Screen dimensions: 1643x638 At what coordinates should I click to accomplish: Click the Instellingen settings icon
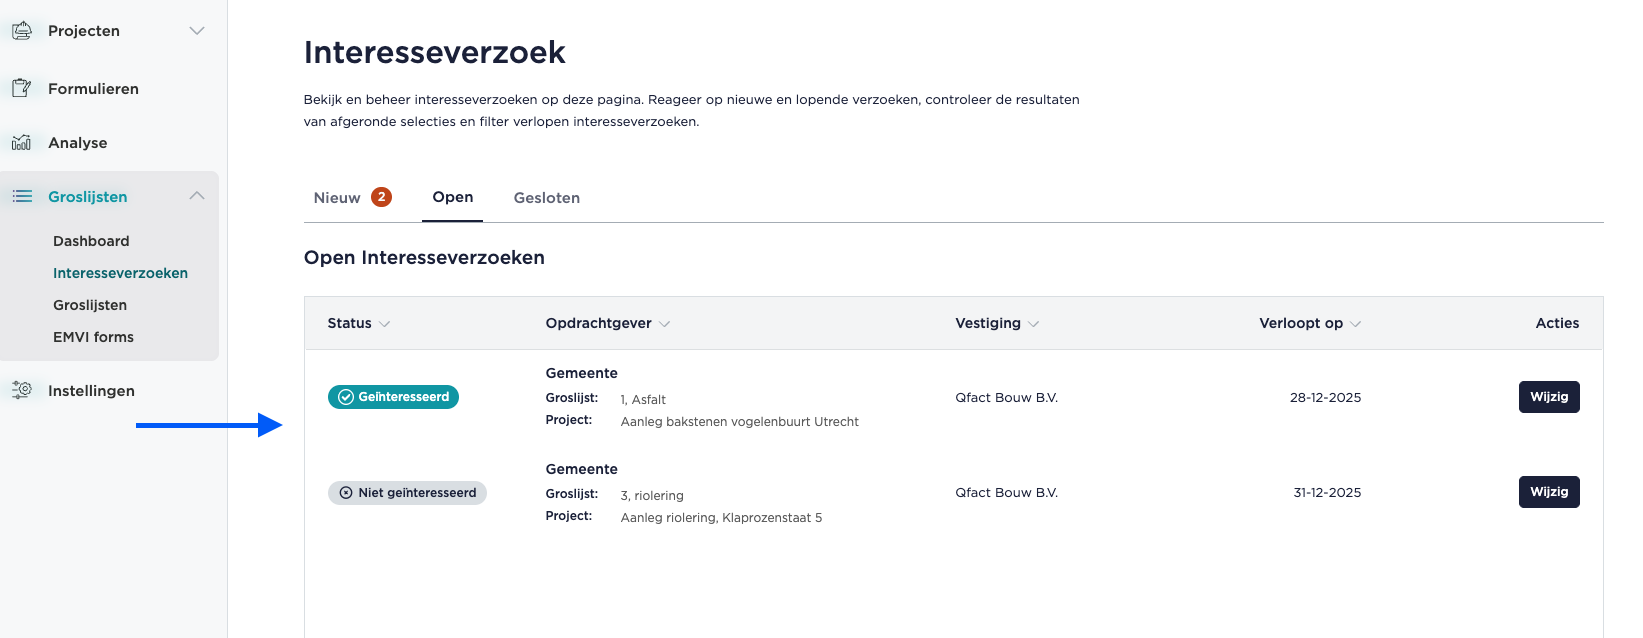(x=22, y=390)
